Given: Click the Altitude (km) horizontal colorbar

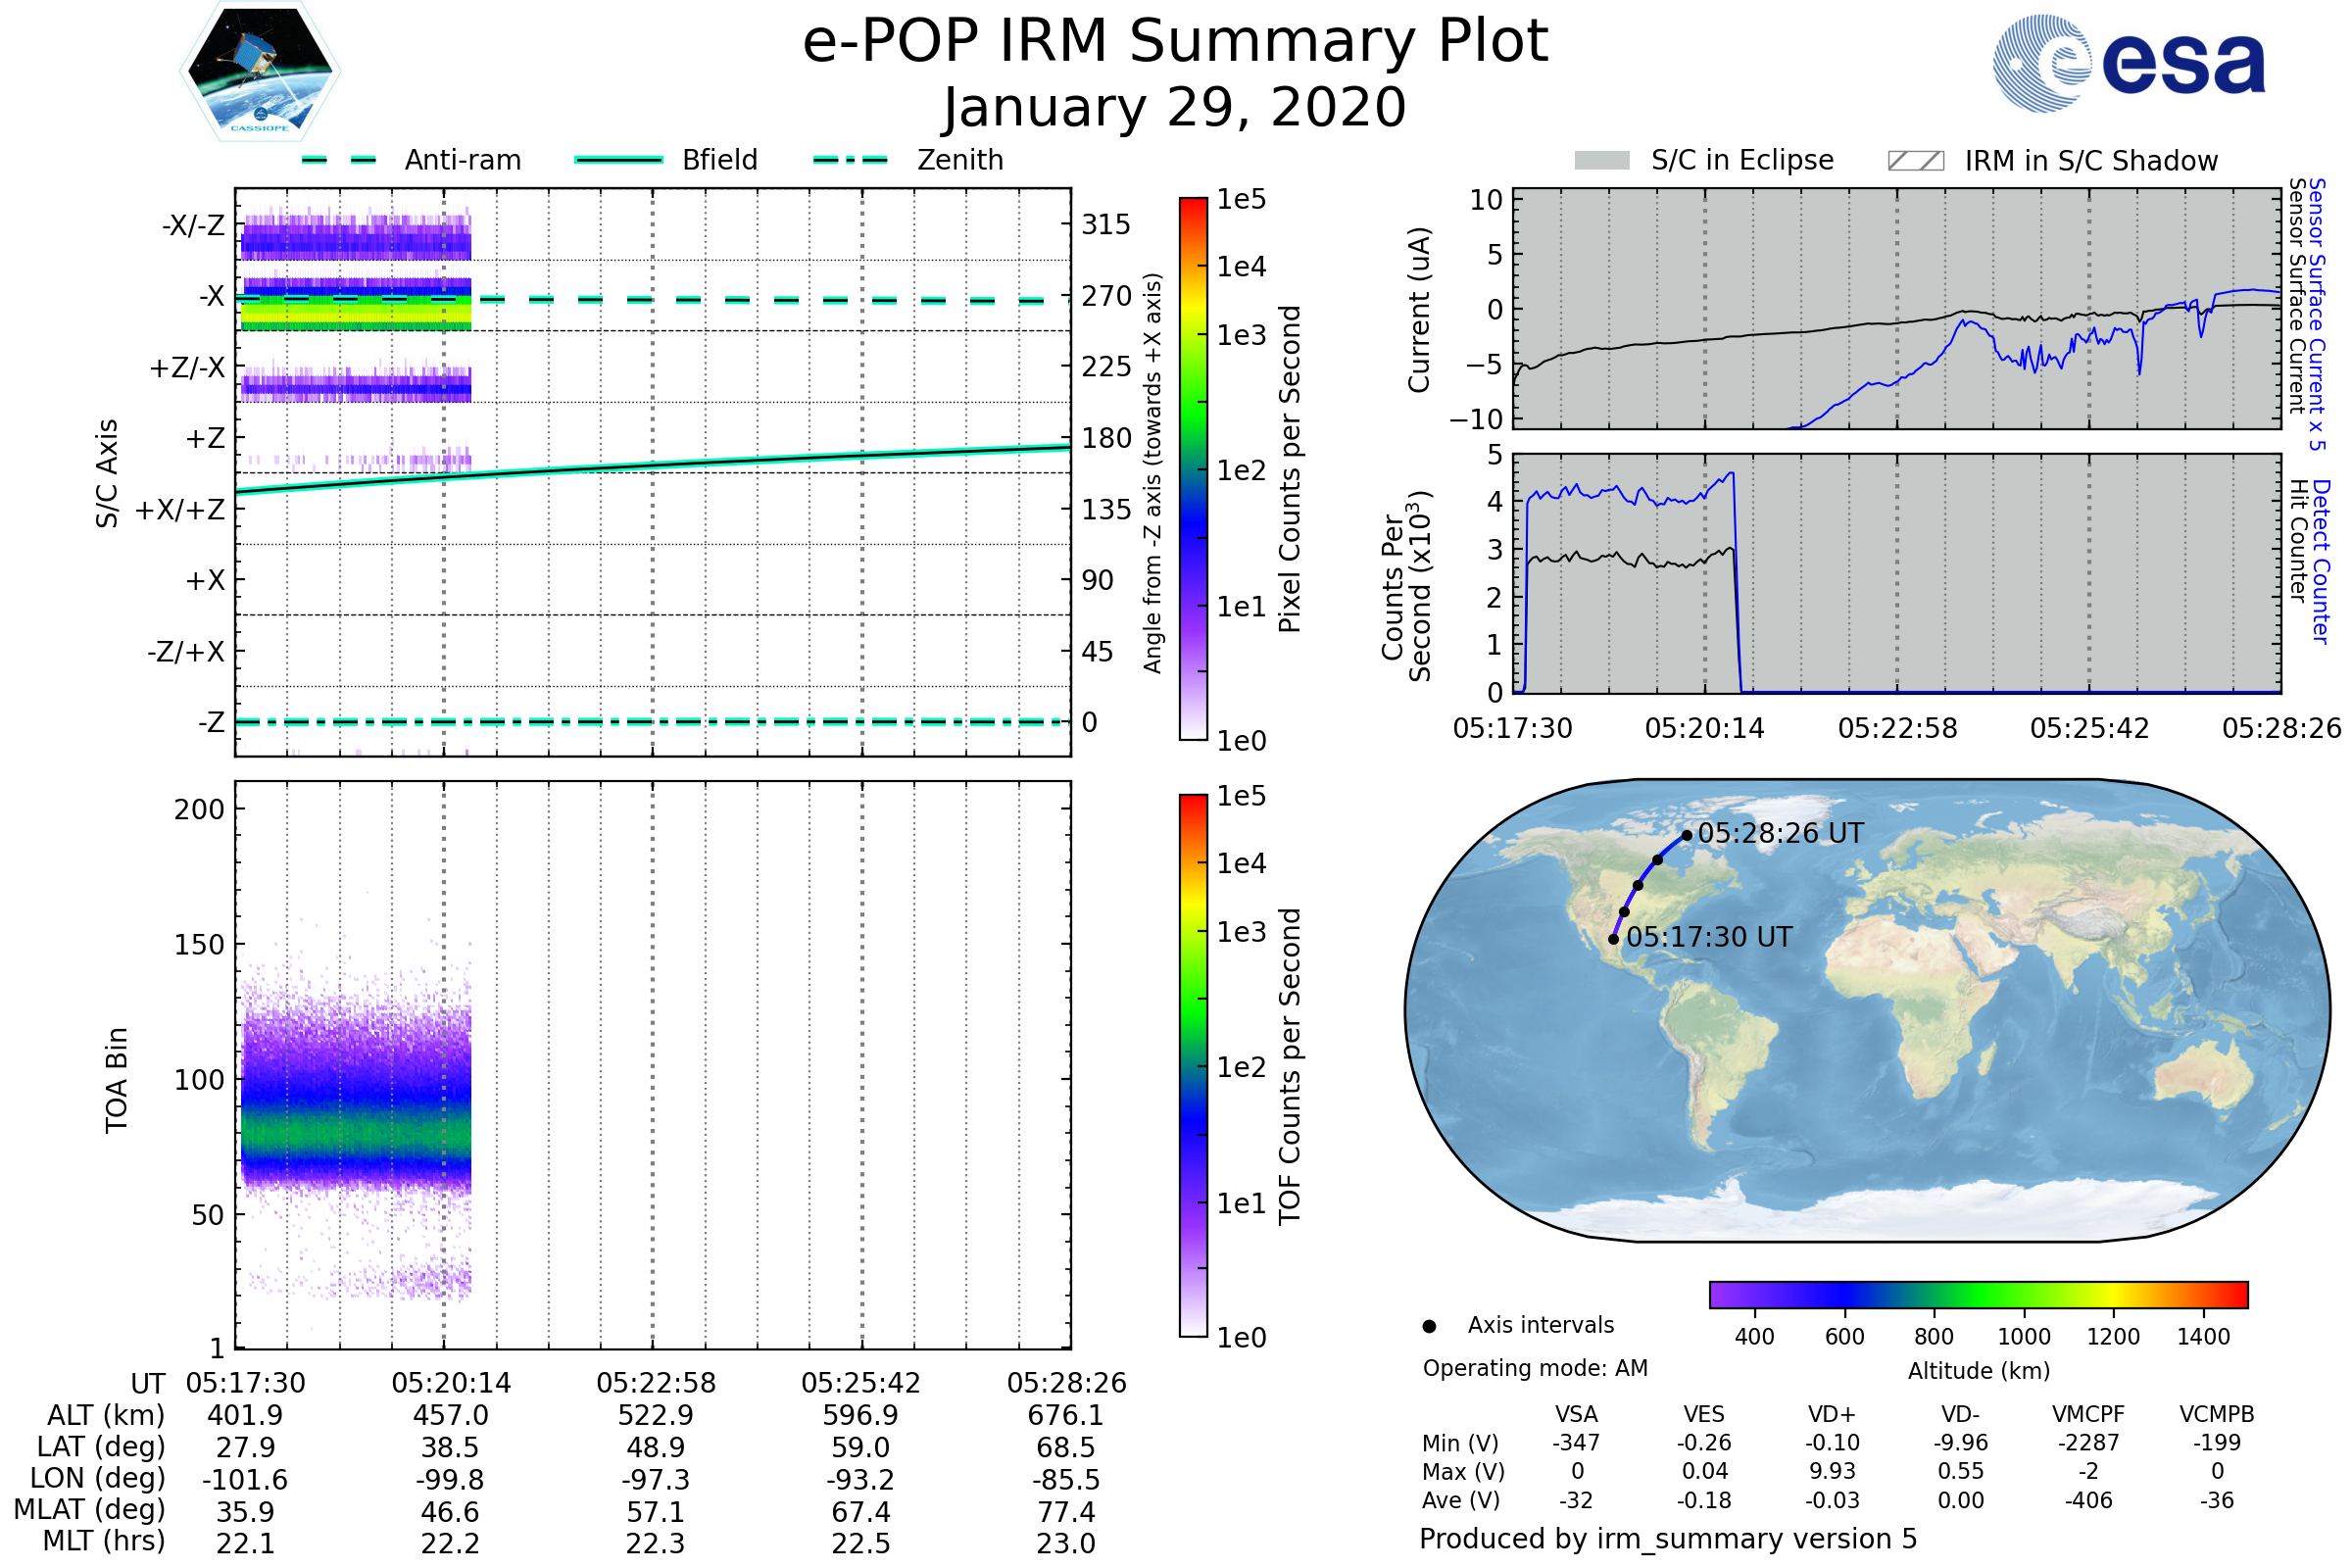Looking at the screenshot, I should [1978, 1294].
